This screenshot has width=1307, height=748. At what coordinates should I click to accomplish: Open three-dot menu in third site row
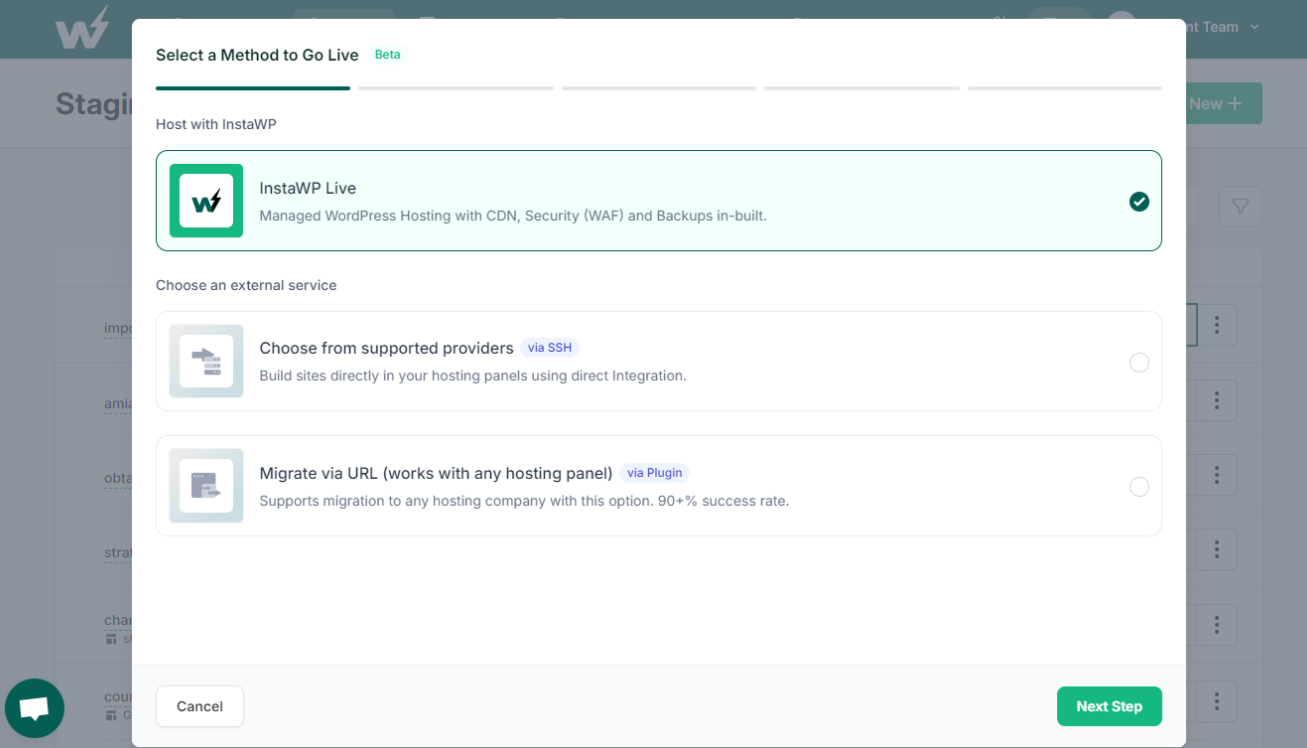pyautogui.click(x=1216, y=475)
